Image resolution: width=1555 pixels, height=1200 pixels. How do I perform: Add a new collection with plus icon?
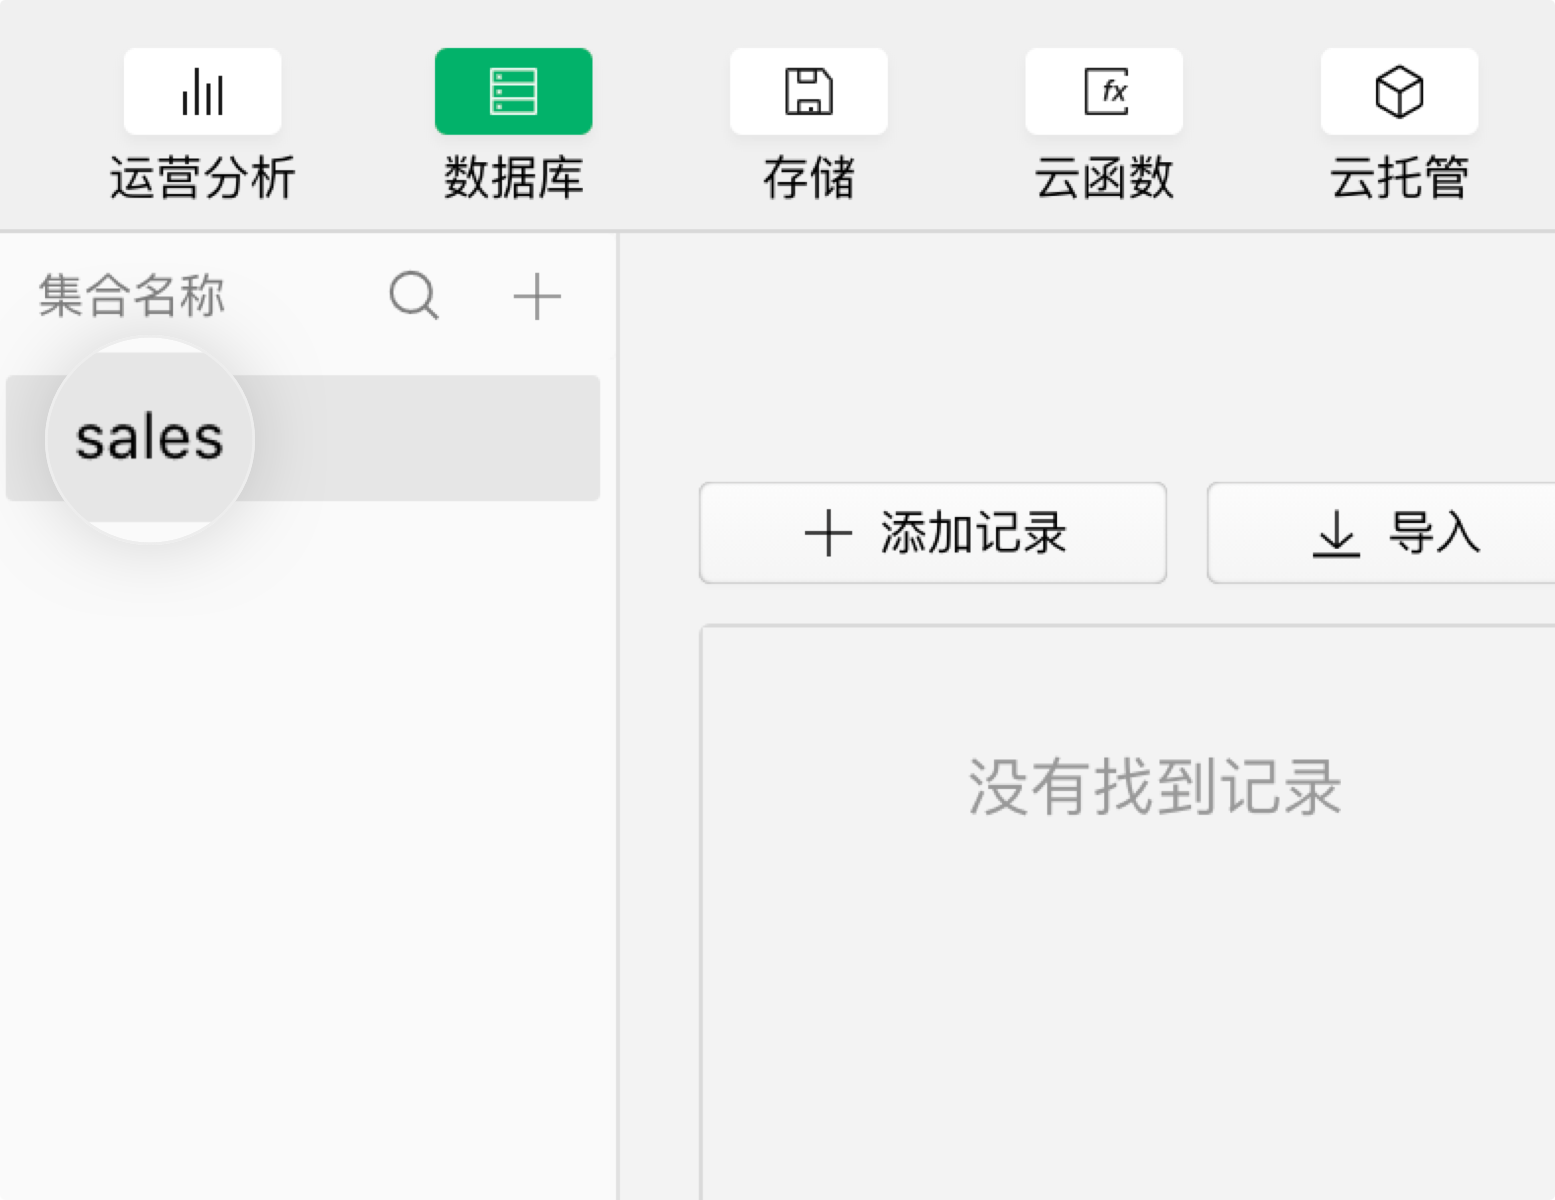(537, 296)
